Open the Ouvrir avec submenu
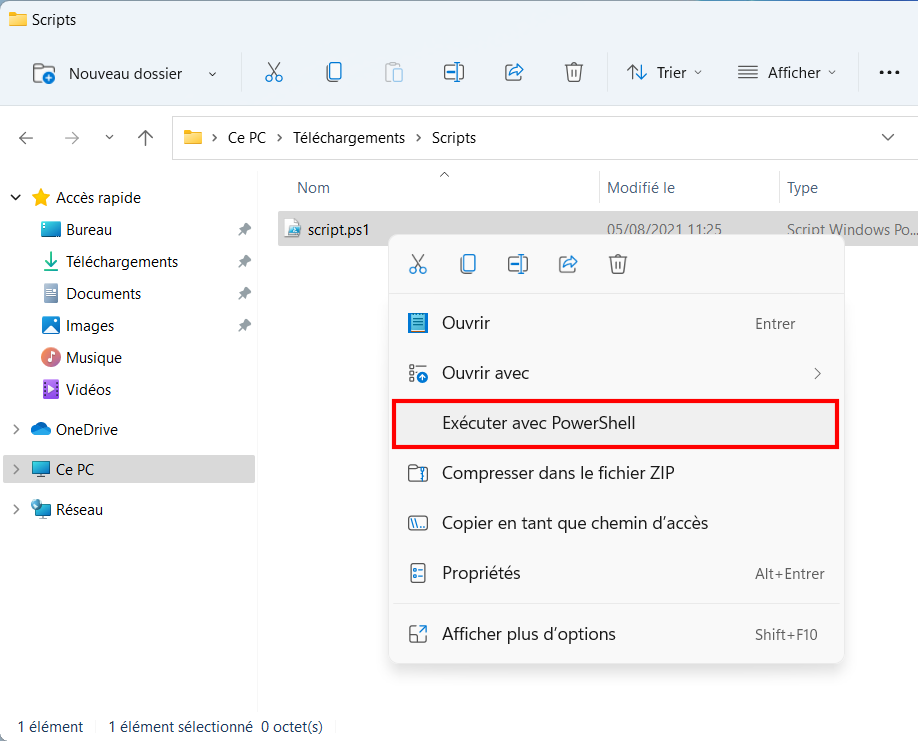The width and height of the screenshot is (918, 741). click(616, 373)
